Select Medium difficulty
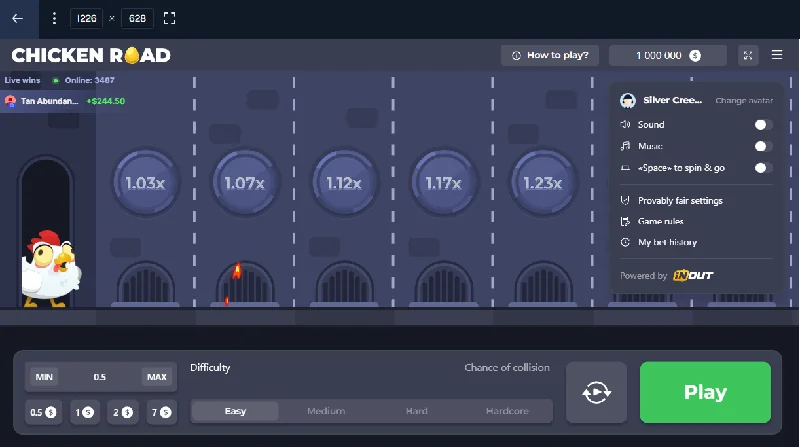 point(326,411)
